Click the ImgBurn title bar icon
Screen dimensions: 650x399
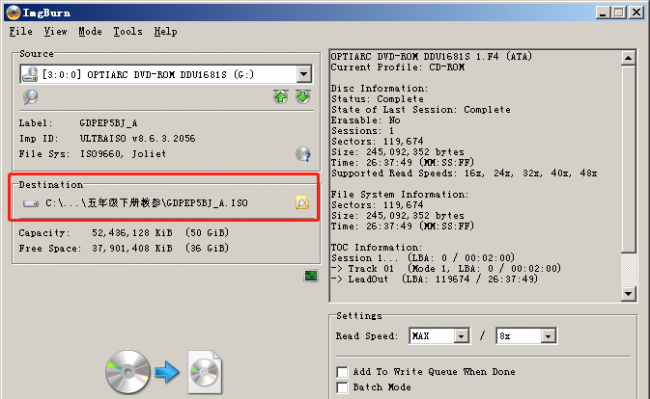(x=13, y=12)
